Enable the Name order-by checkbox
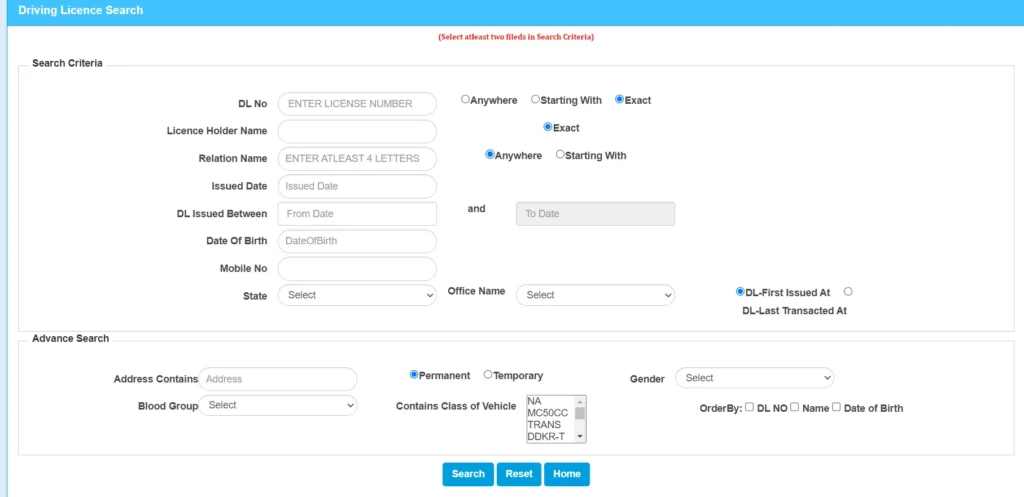Viewport: 1024px width, 497px height. pyautogui.click(x=795, y=407)
